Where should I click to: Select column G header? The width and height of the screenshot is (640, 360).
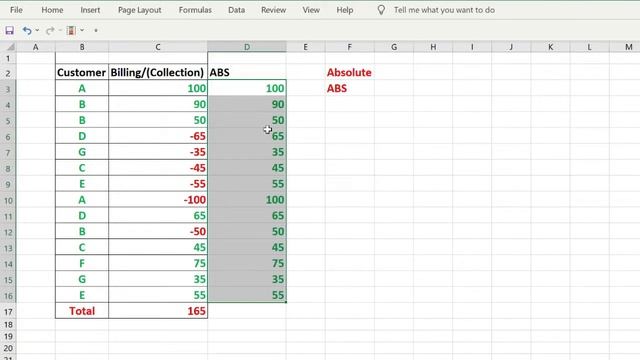[394, 47]
